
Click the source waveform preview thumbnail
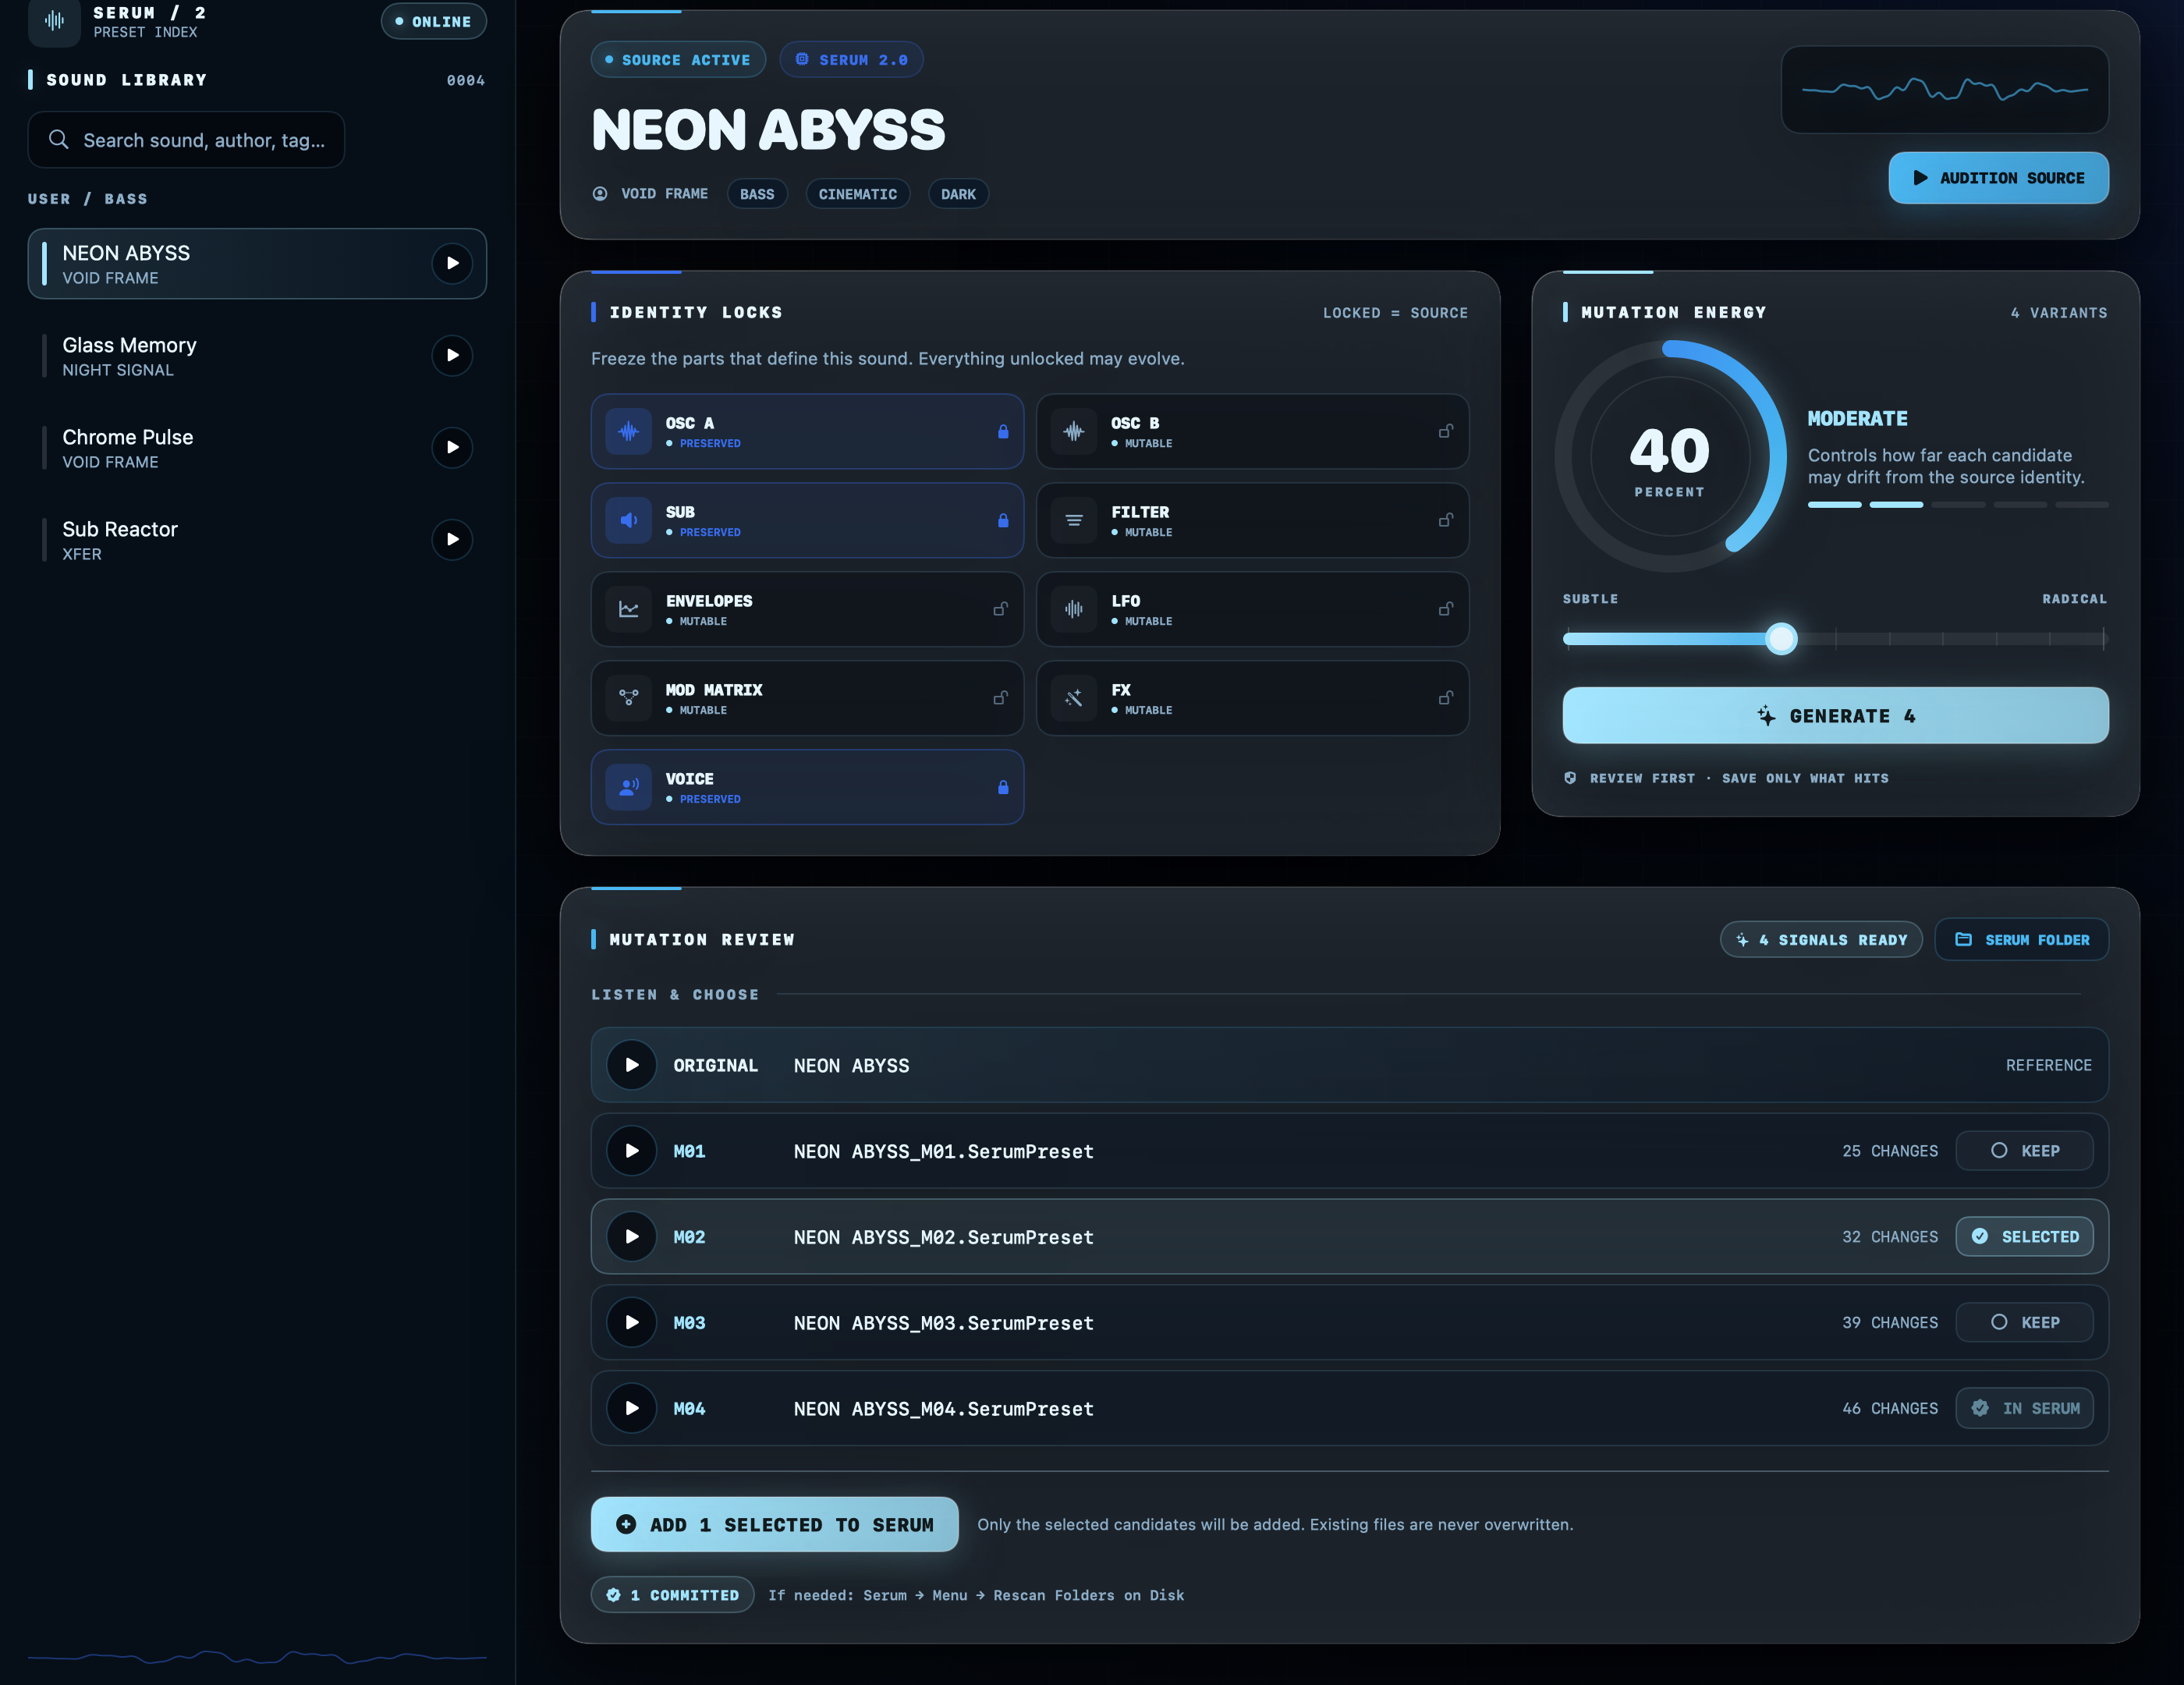[x=1944, y=90]
